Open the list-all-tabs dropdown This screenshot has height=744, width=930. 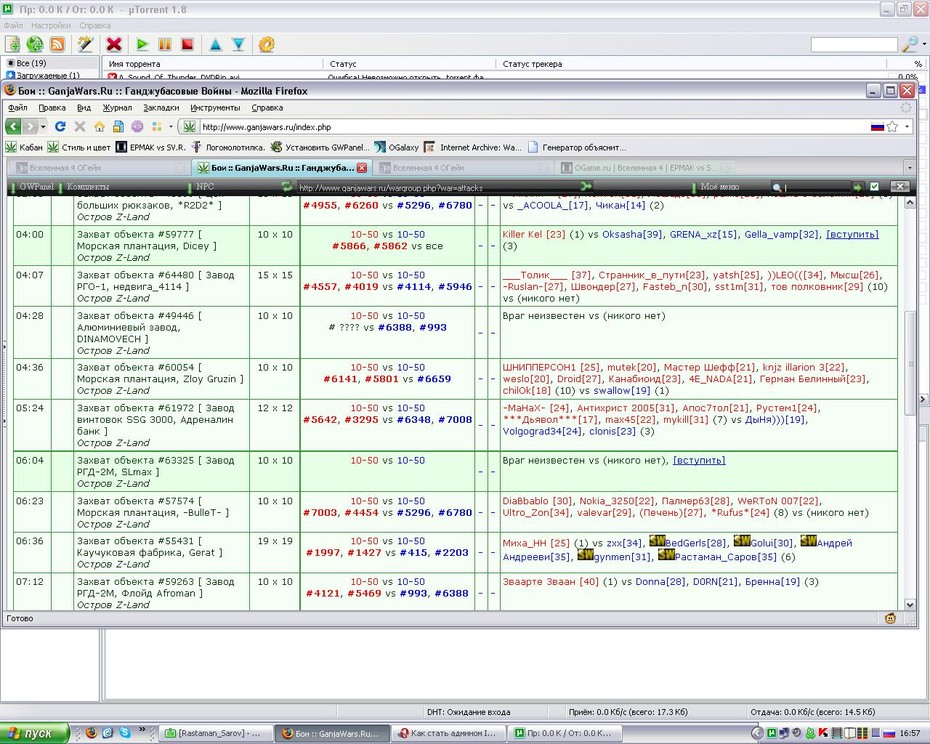[x=910, y=168]
